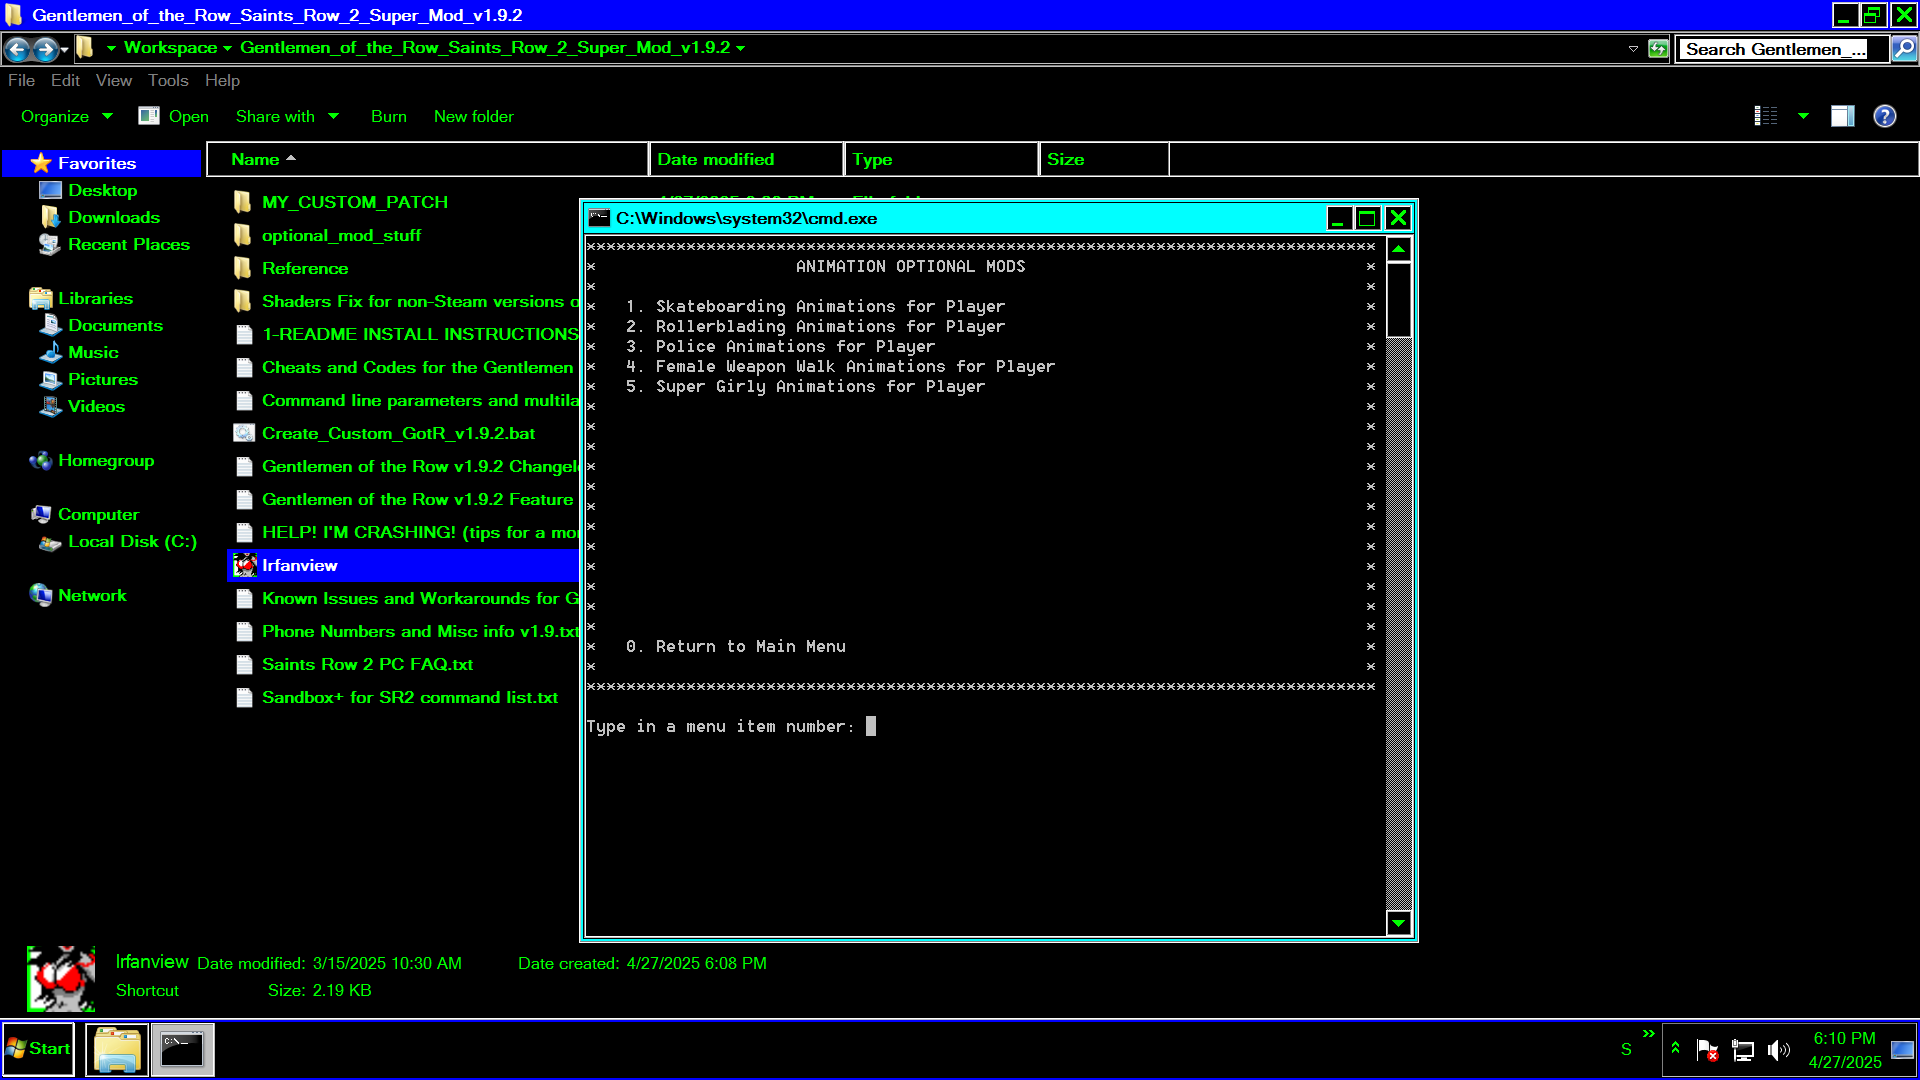Click the cmd.exe title bar icon
Image resolution: width=1920 pixels, height=1080 pixels.
pyautogui.click(x=599, y=218)
